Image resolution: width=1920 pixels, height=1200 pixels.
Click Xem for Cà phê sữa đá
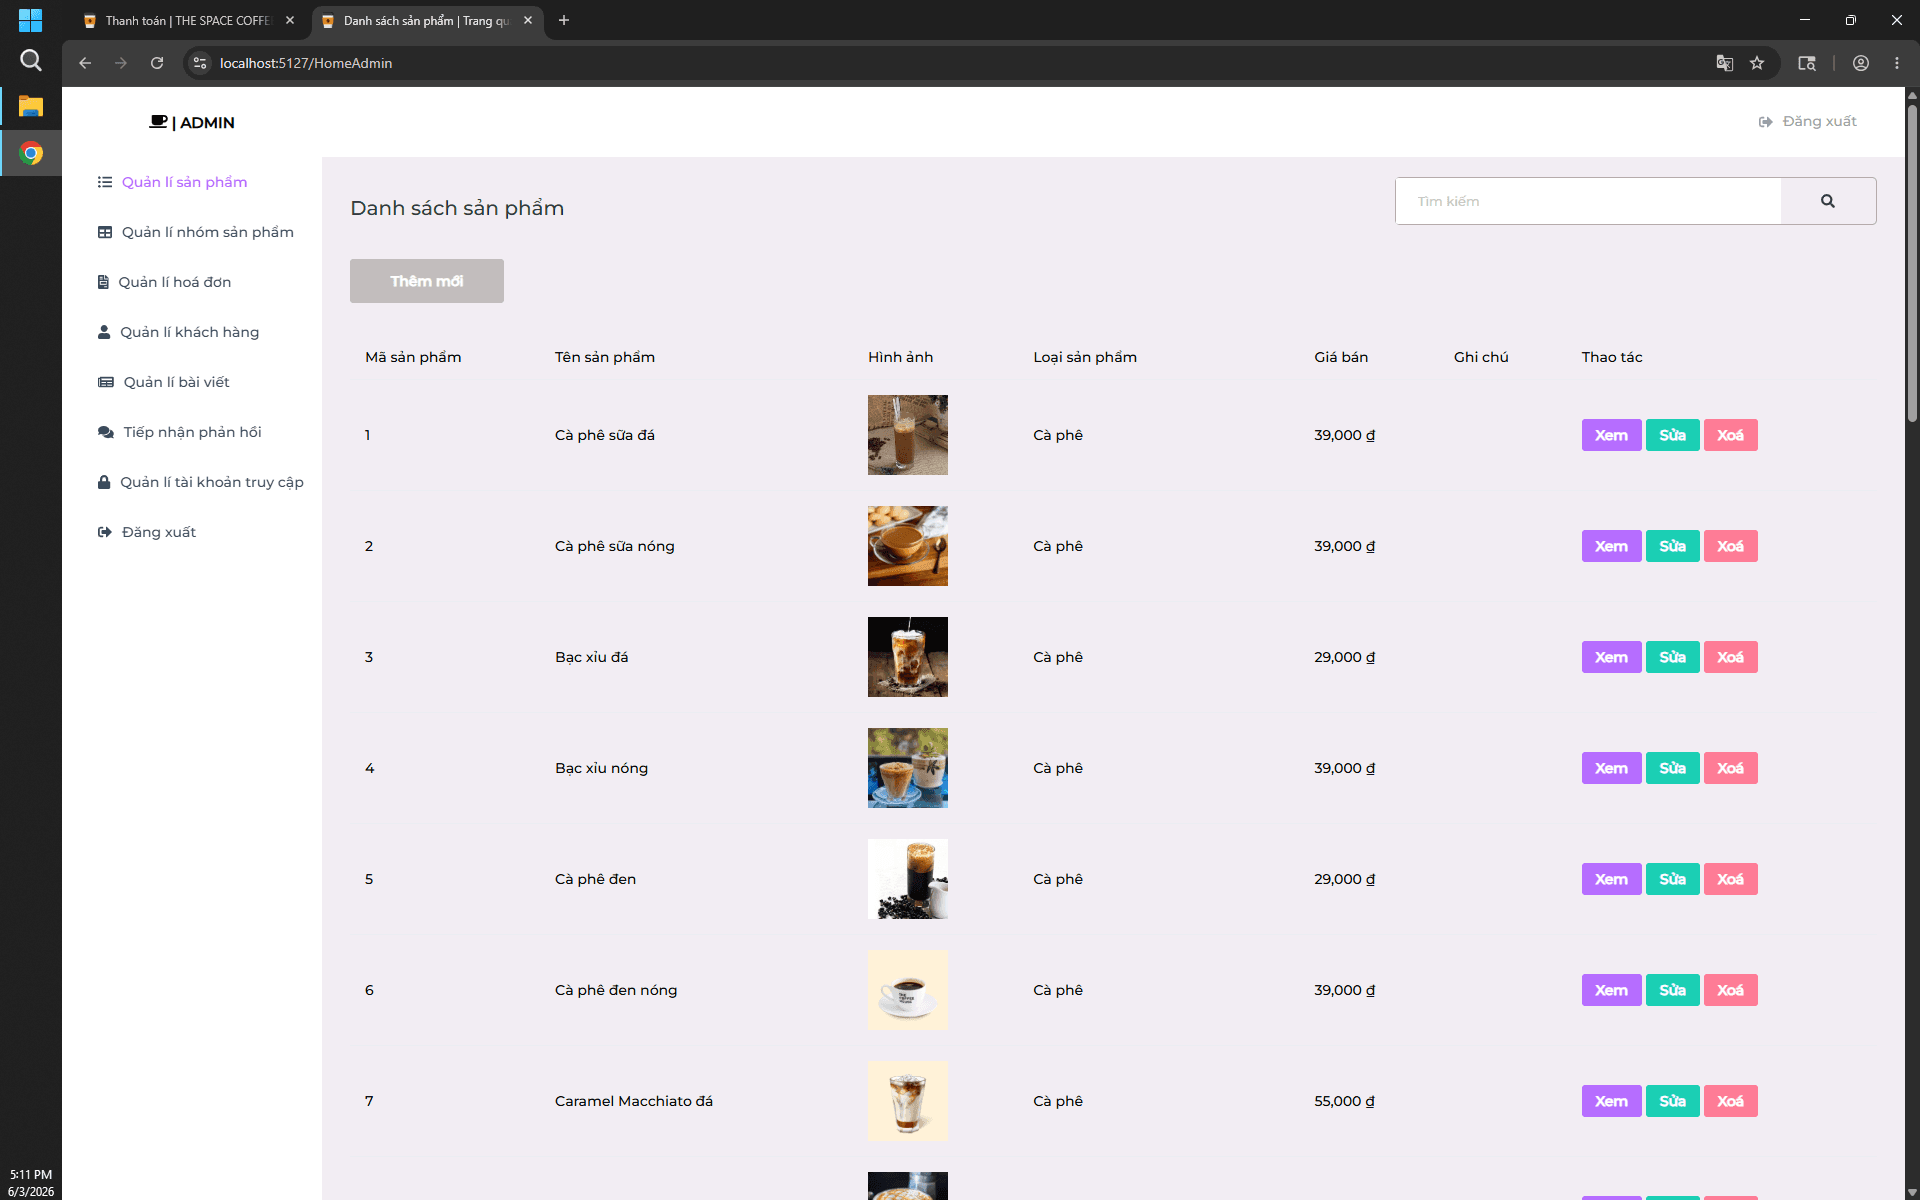(1611, 435)
